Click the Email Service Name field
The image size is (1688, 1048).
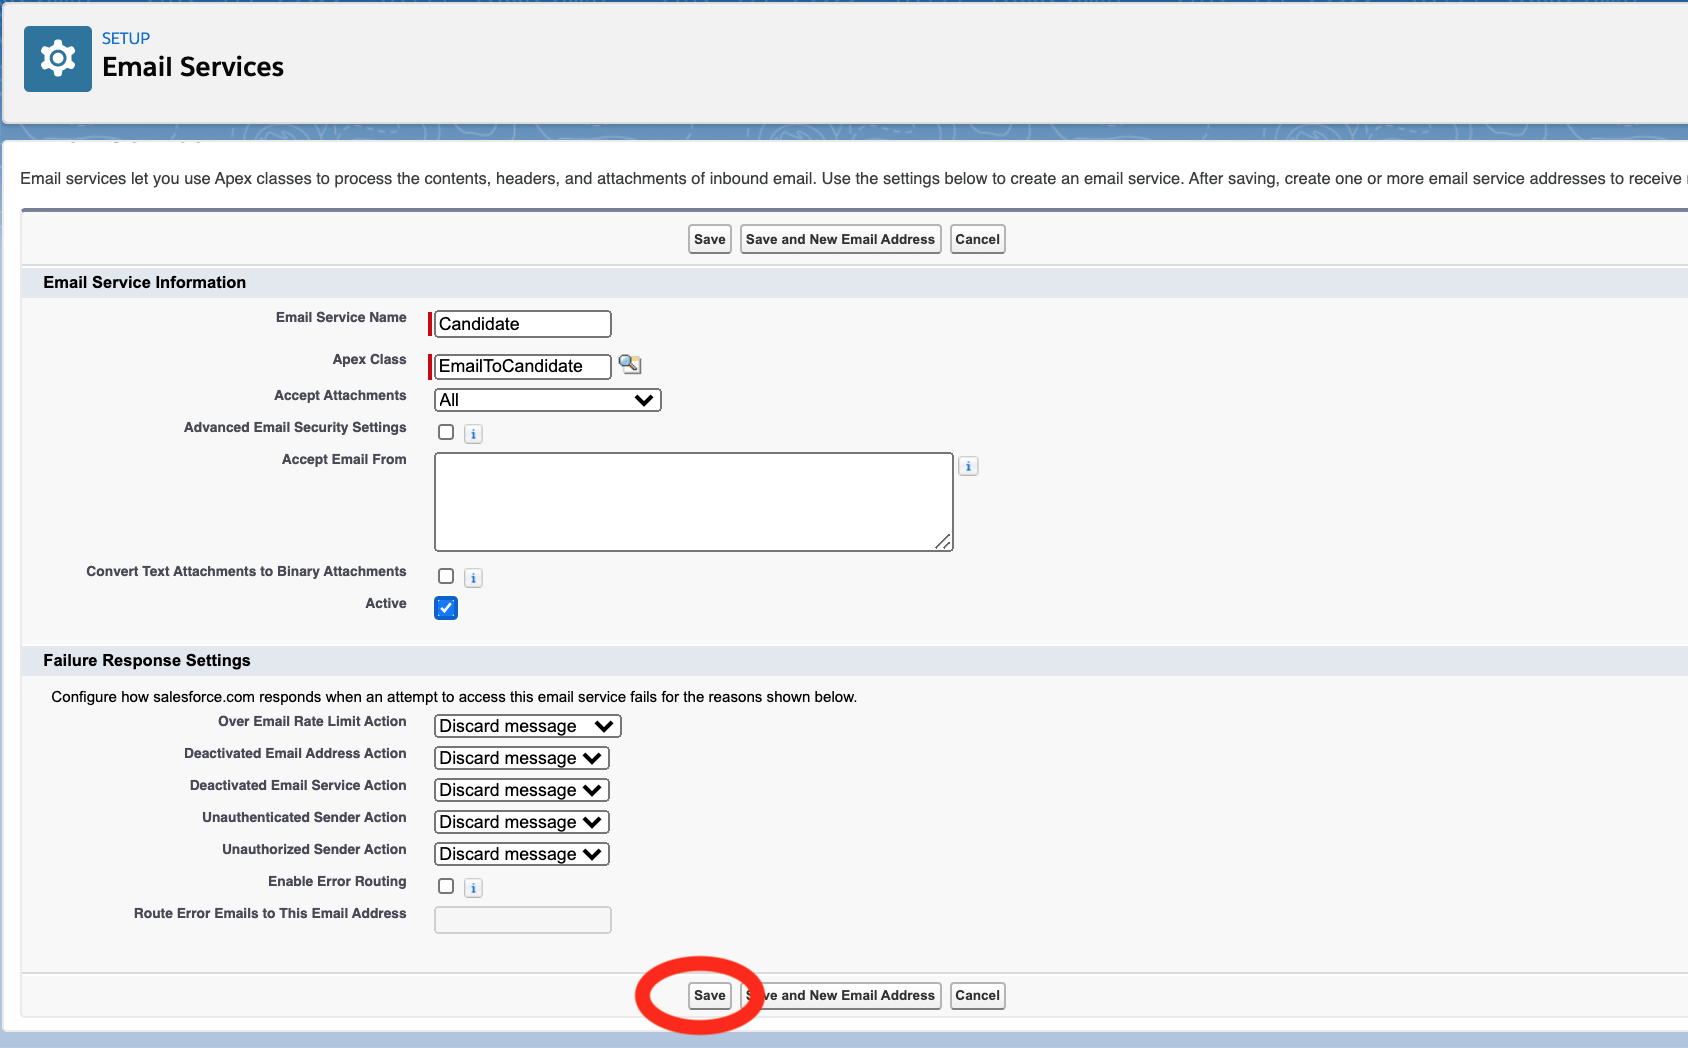(522, 324)
